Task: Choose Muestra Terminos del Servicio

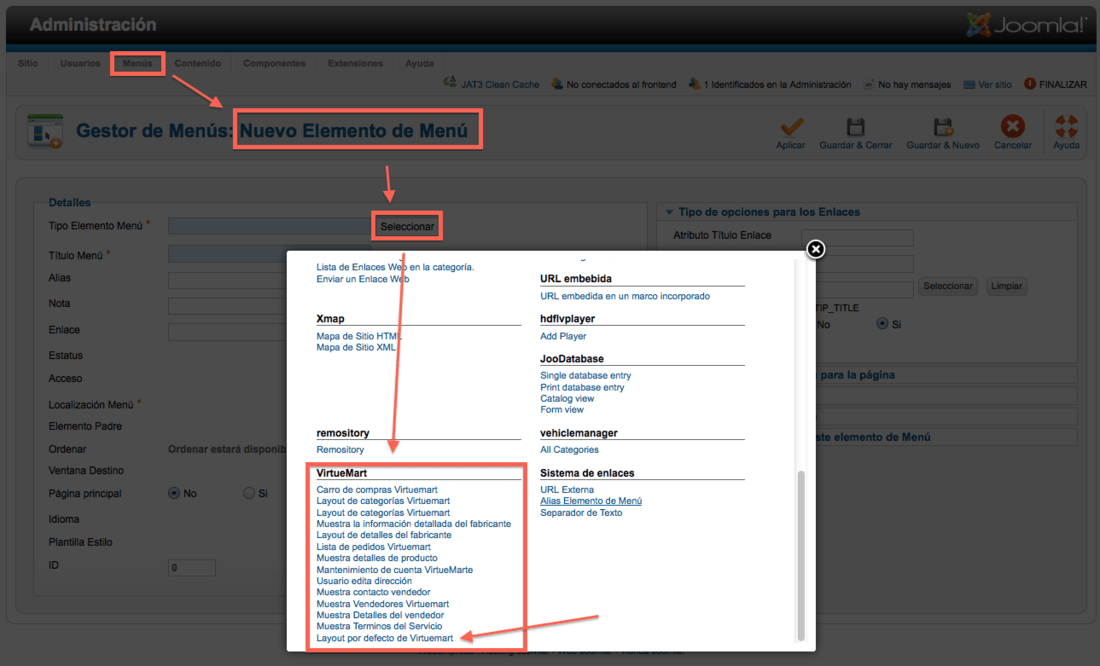Action: [380, 626]
